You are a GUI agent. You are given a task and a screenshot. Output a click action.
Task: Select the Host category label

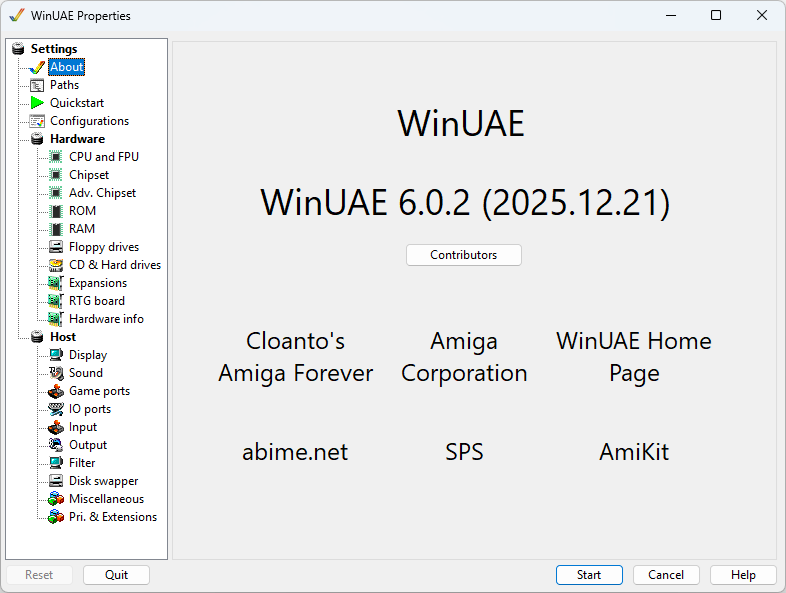point(63,337)
